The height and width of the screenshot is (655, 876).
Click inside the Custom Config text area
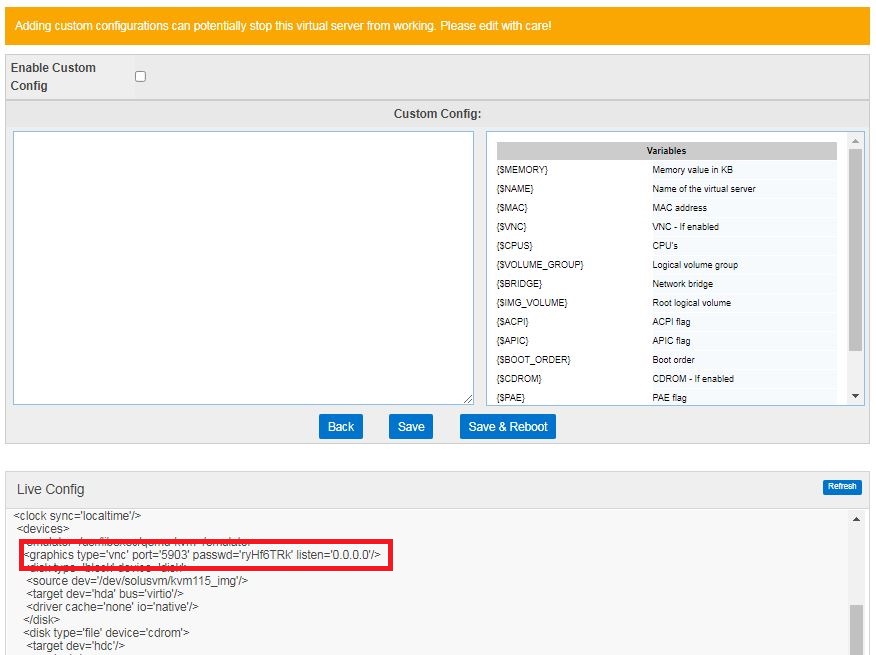tap(243, 267)
